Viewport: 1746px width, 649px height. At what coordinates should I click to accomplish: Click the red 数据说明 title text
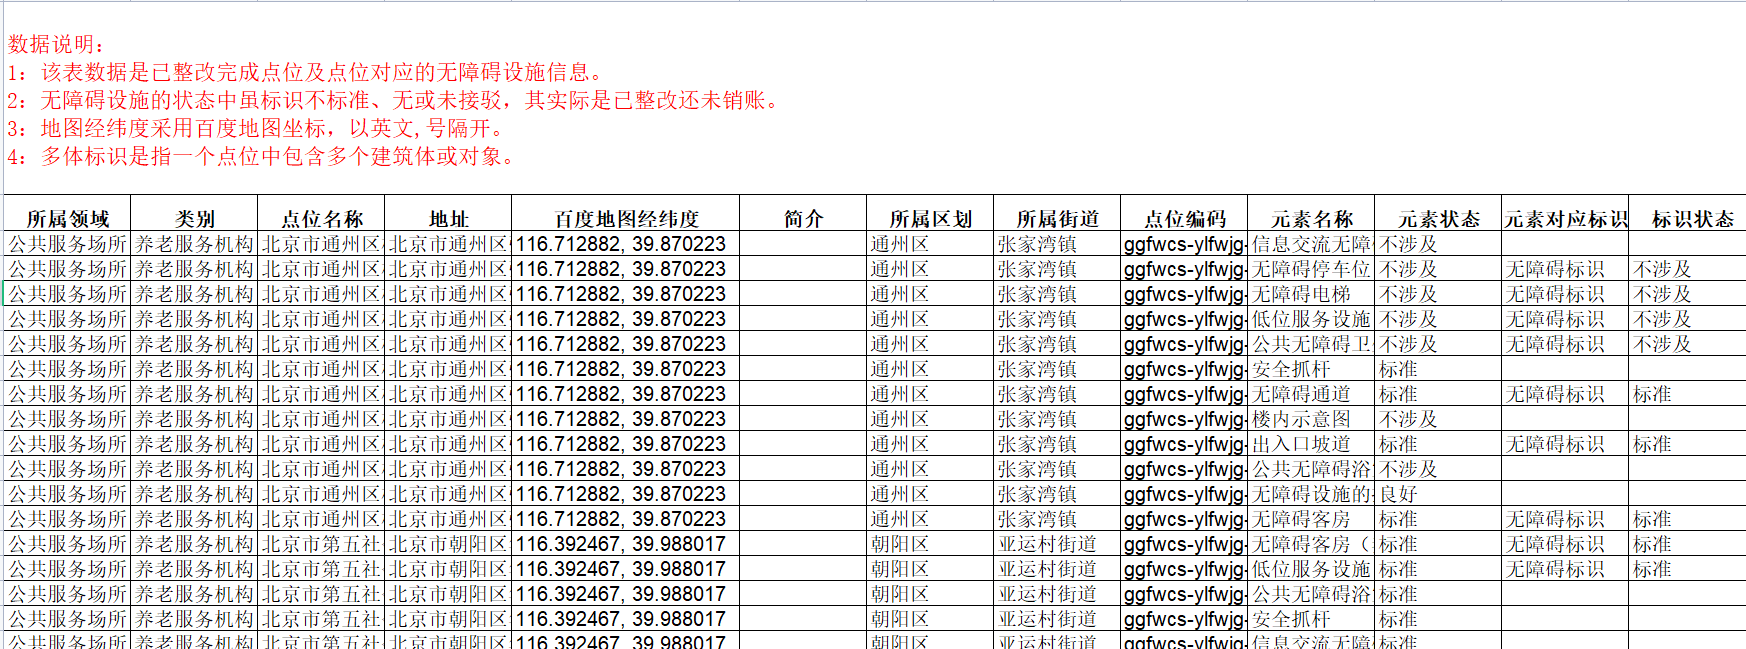coord(56,44)
